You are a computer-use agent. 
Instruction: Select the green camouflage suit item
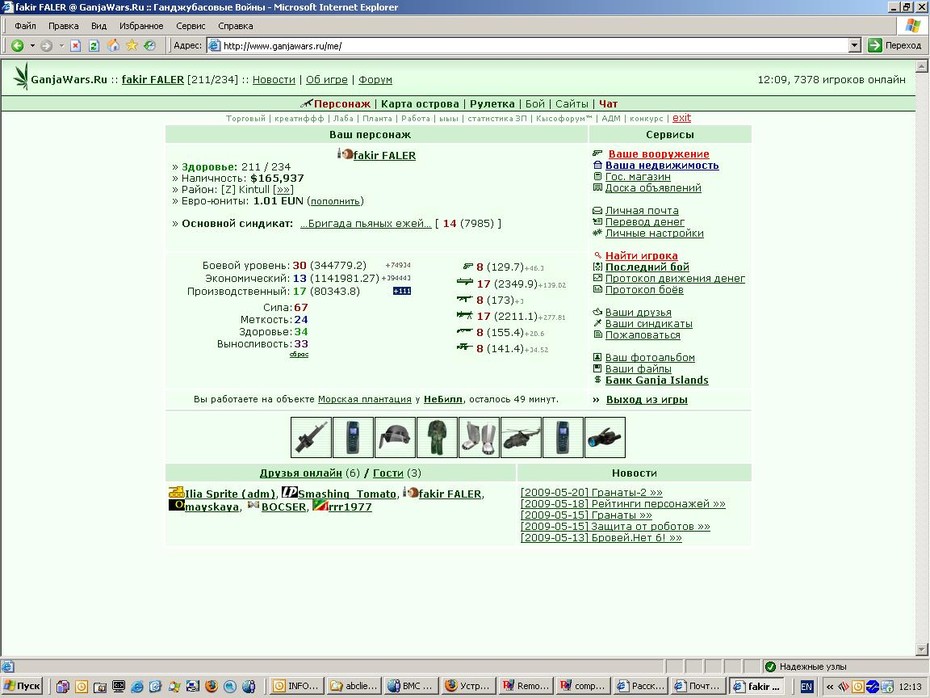[437, 438]
